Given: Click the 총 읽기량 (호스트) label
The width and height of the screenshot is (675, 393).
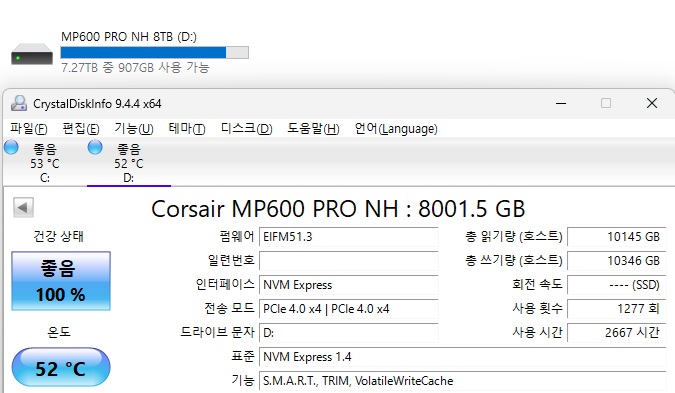Looking at the screenshot, I should (514, 236).
